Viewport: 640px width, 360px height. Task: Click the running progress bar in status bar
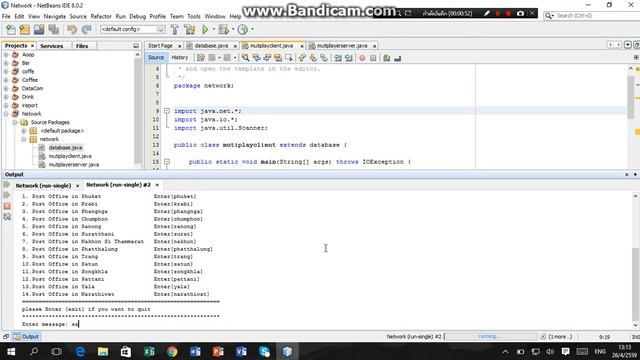(x=490, y=337)
